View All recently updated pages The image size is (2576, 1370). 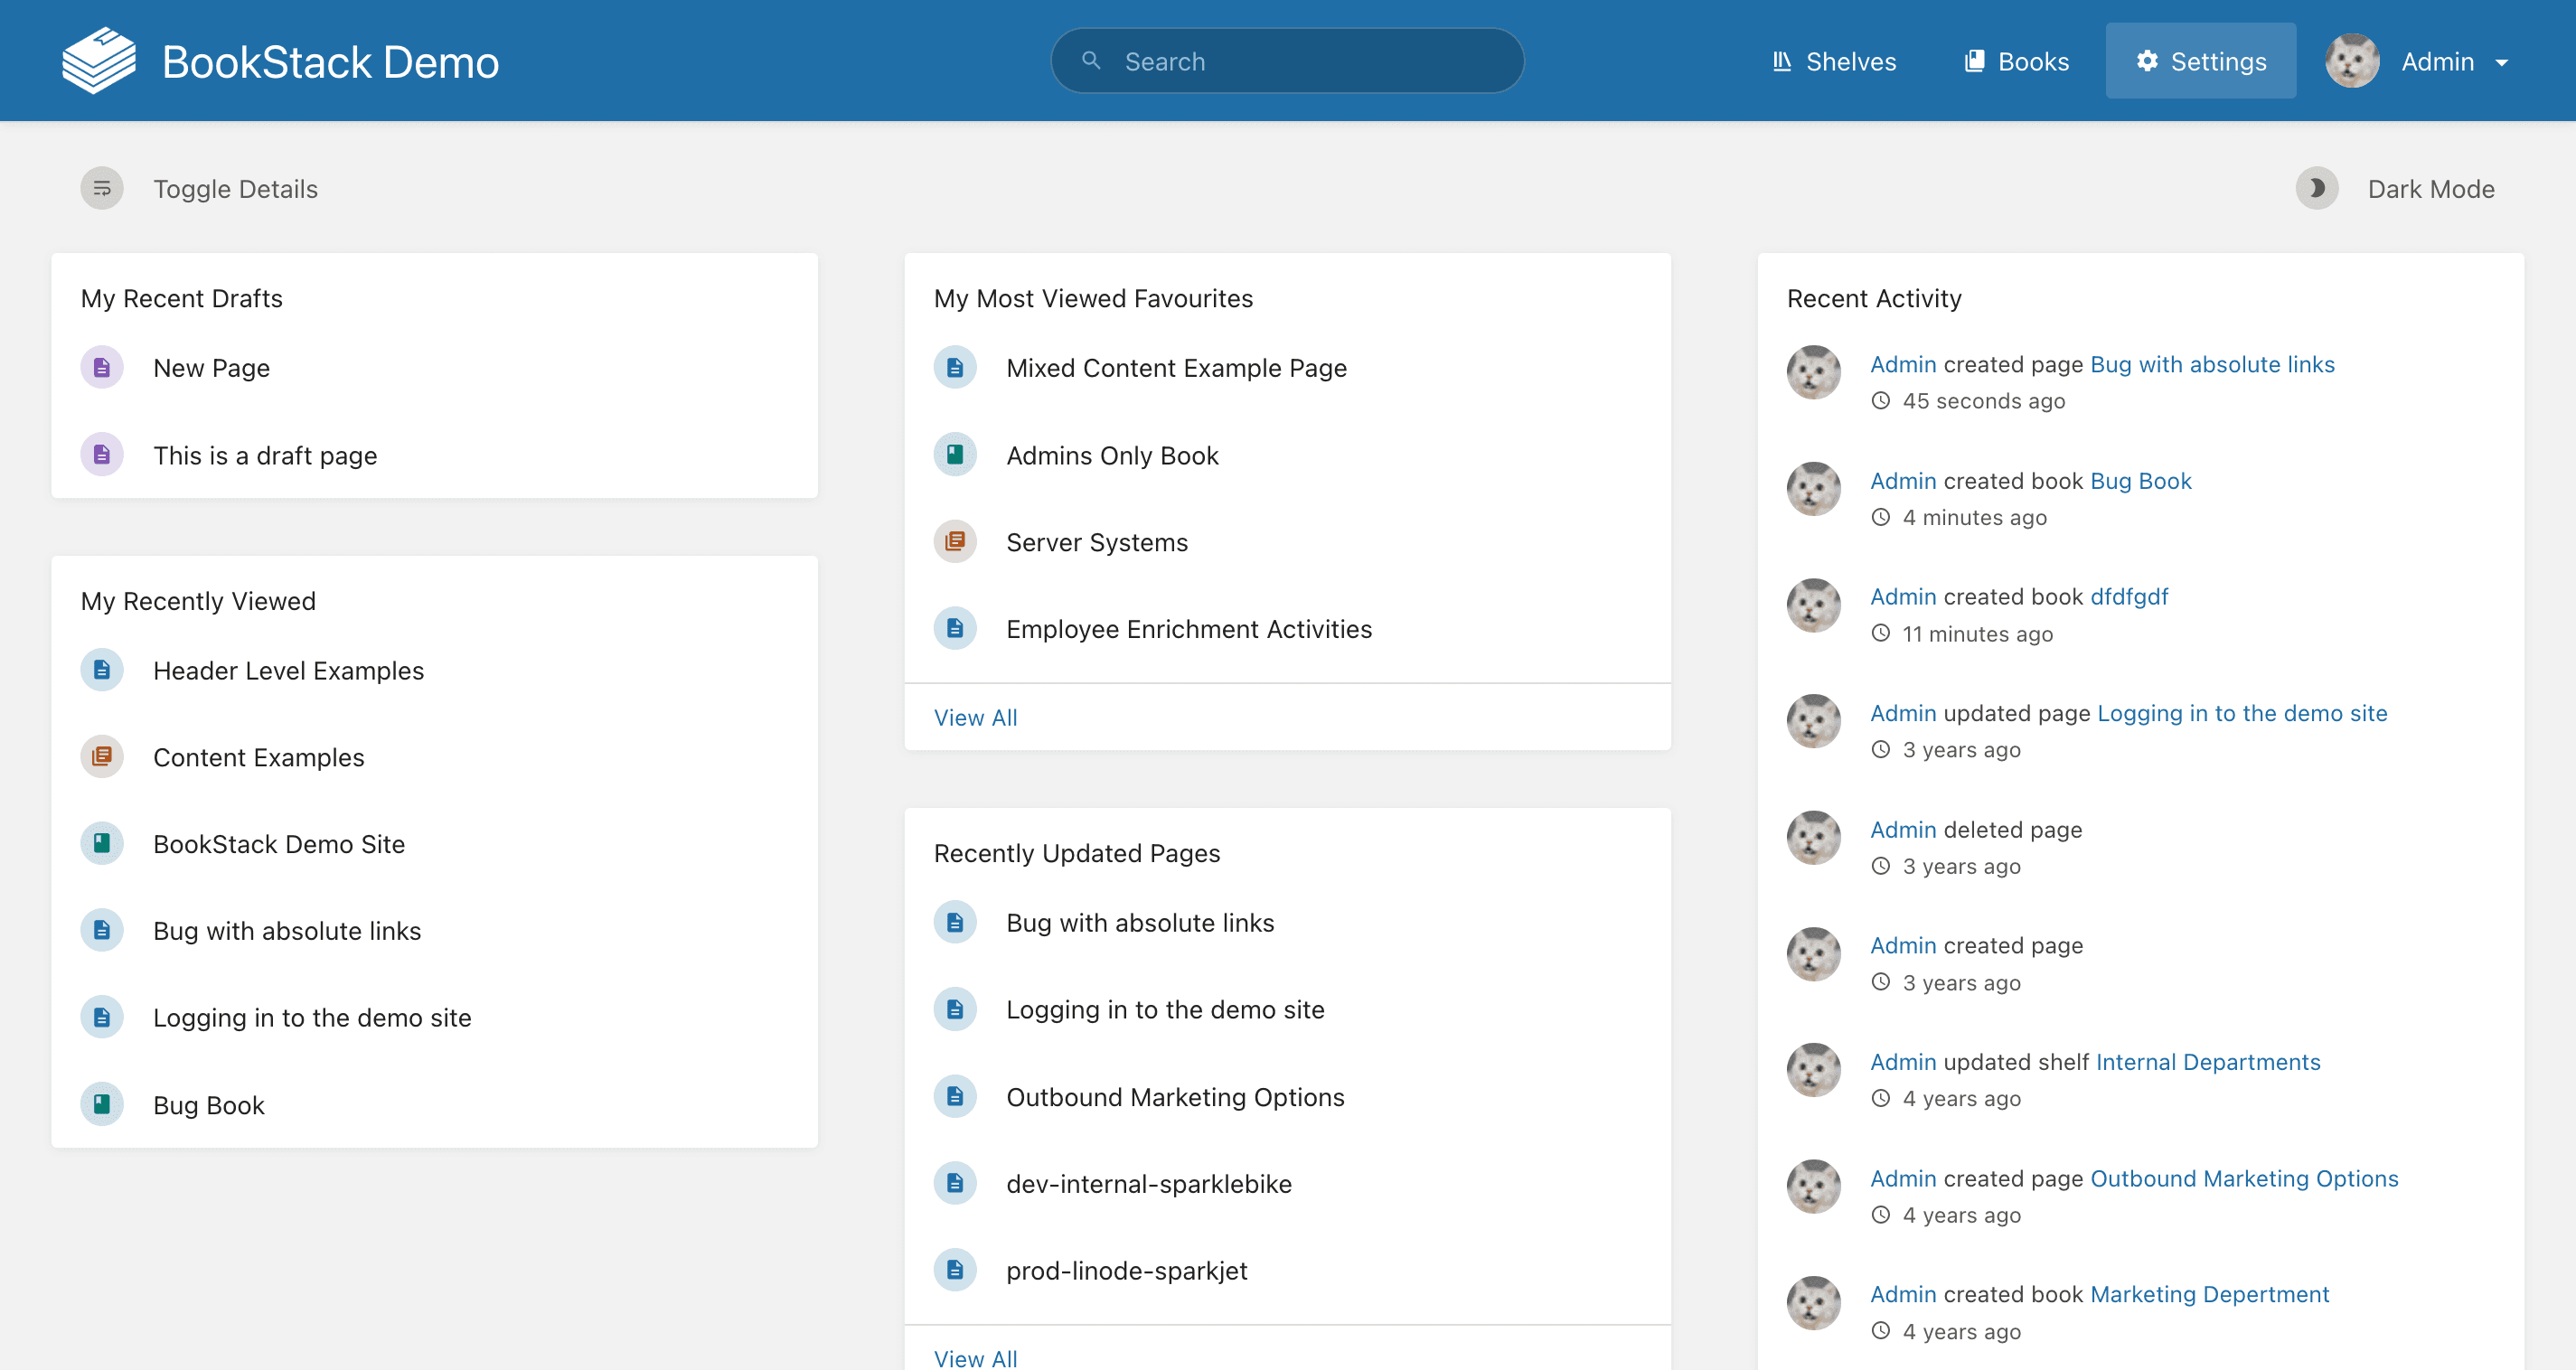point(975,1357)
